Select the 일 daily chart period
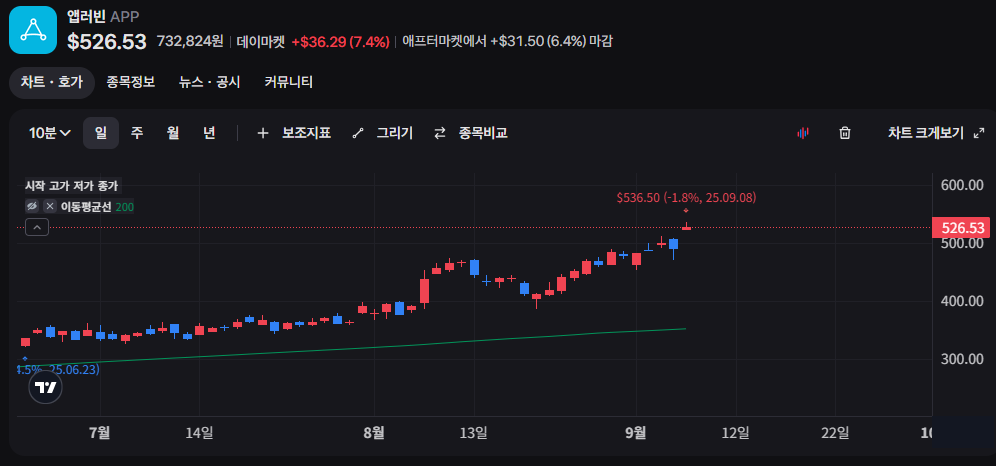996x466 pixels. 100,133
